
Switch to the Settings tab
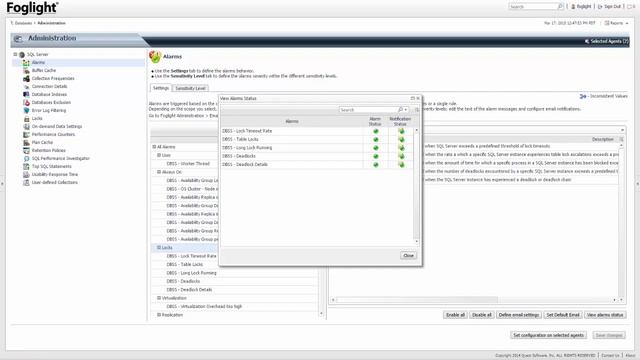pyautogui.click(x=160, y=88)
